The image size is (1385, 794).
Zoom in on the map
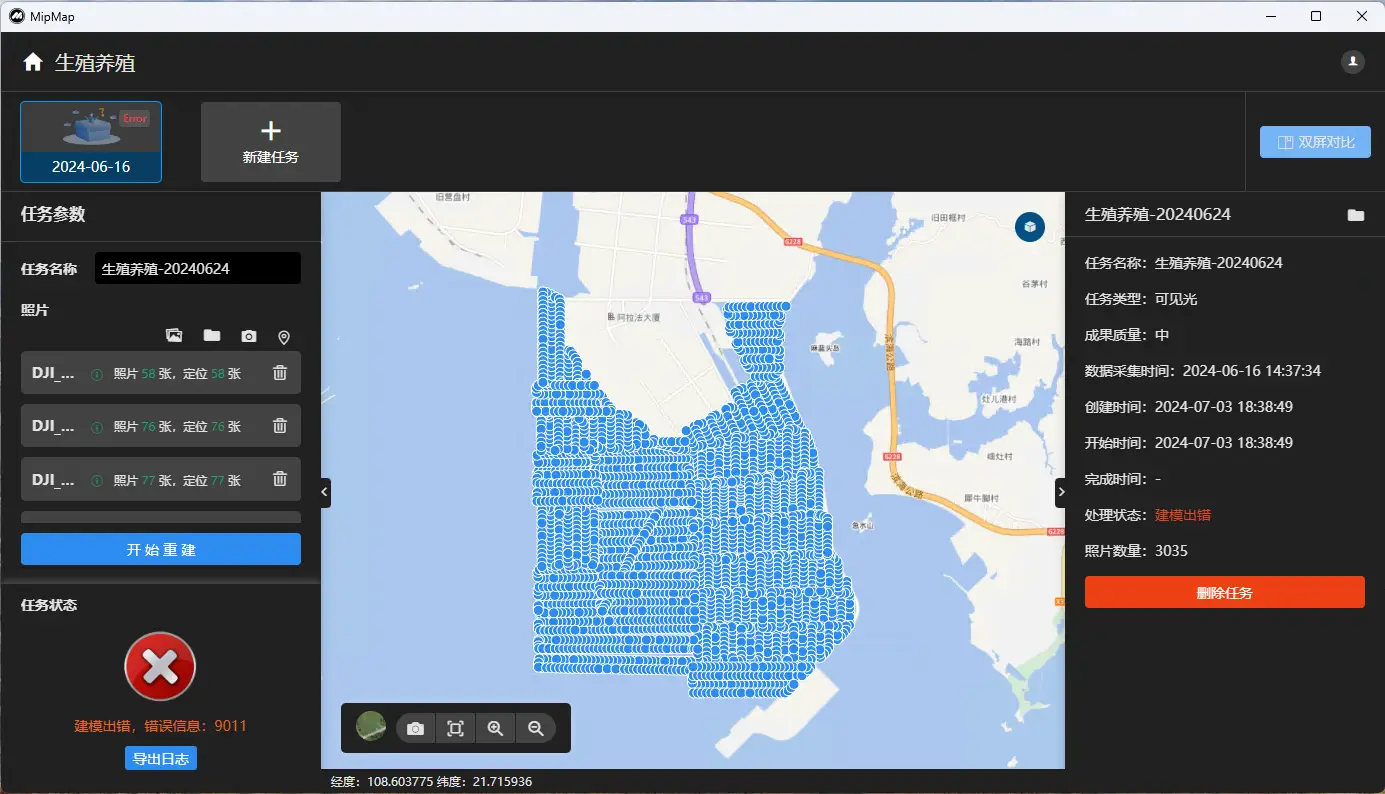pyautogui.click(x=495, y=729)
